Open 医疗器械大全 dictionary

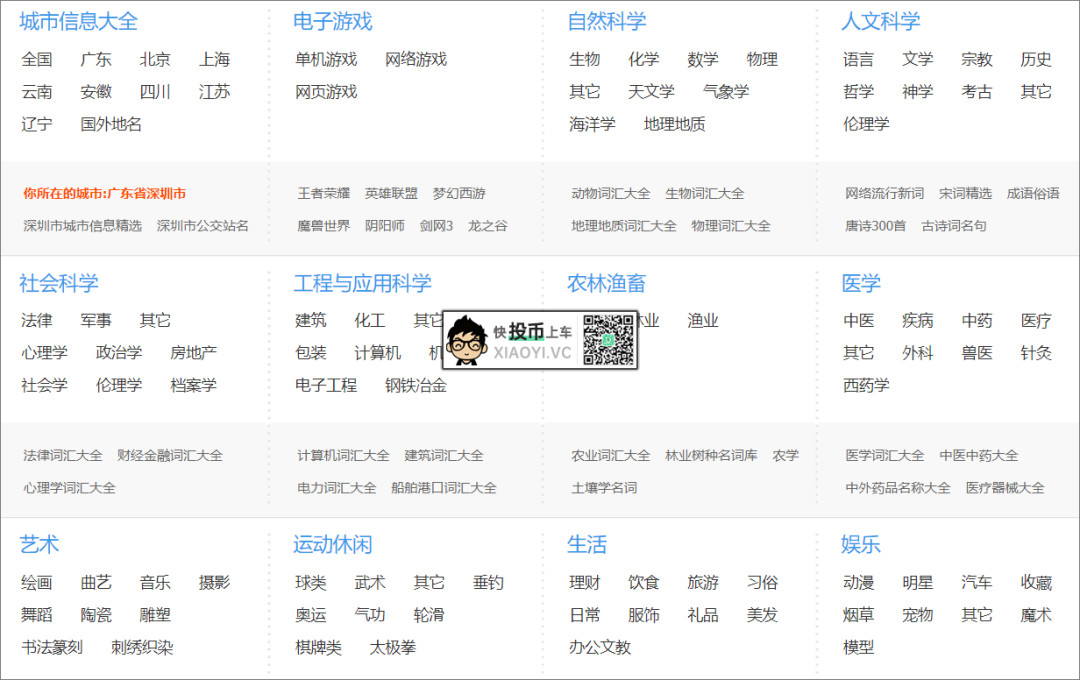[1005, 488]
